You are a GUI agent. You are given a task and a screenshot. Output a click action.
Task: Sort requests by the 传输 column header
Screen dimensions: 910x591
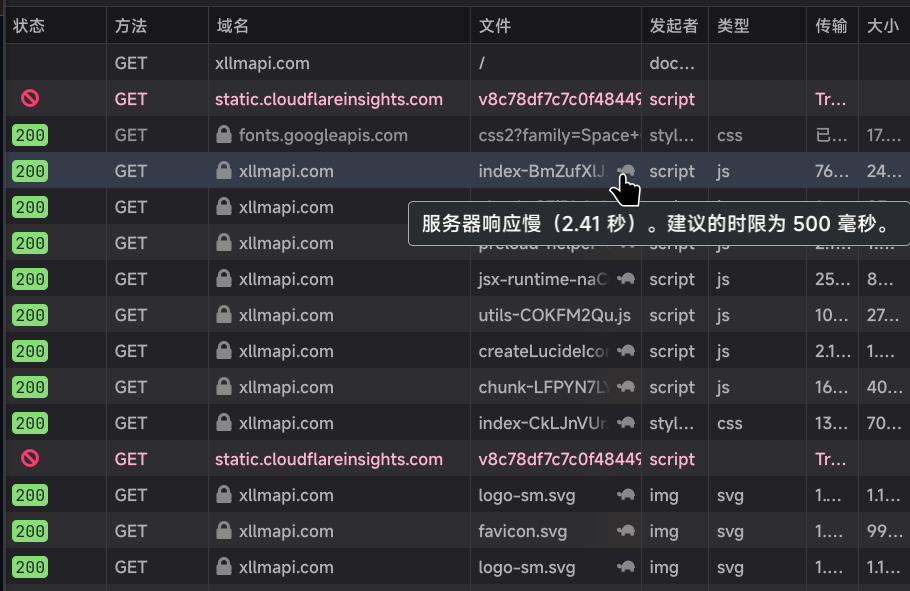coord(830,25)
